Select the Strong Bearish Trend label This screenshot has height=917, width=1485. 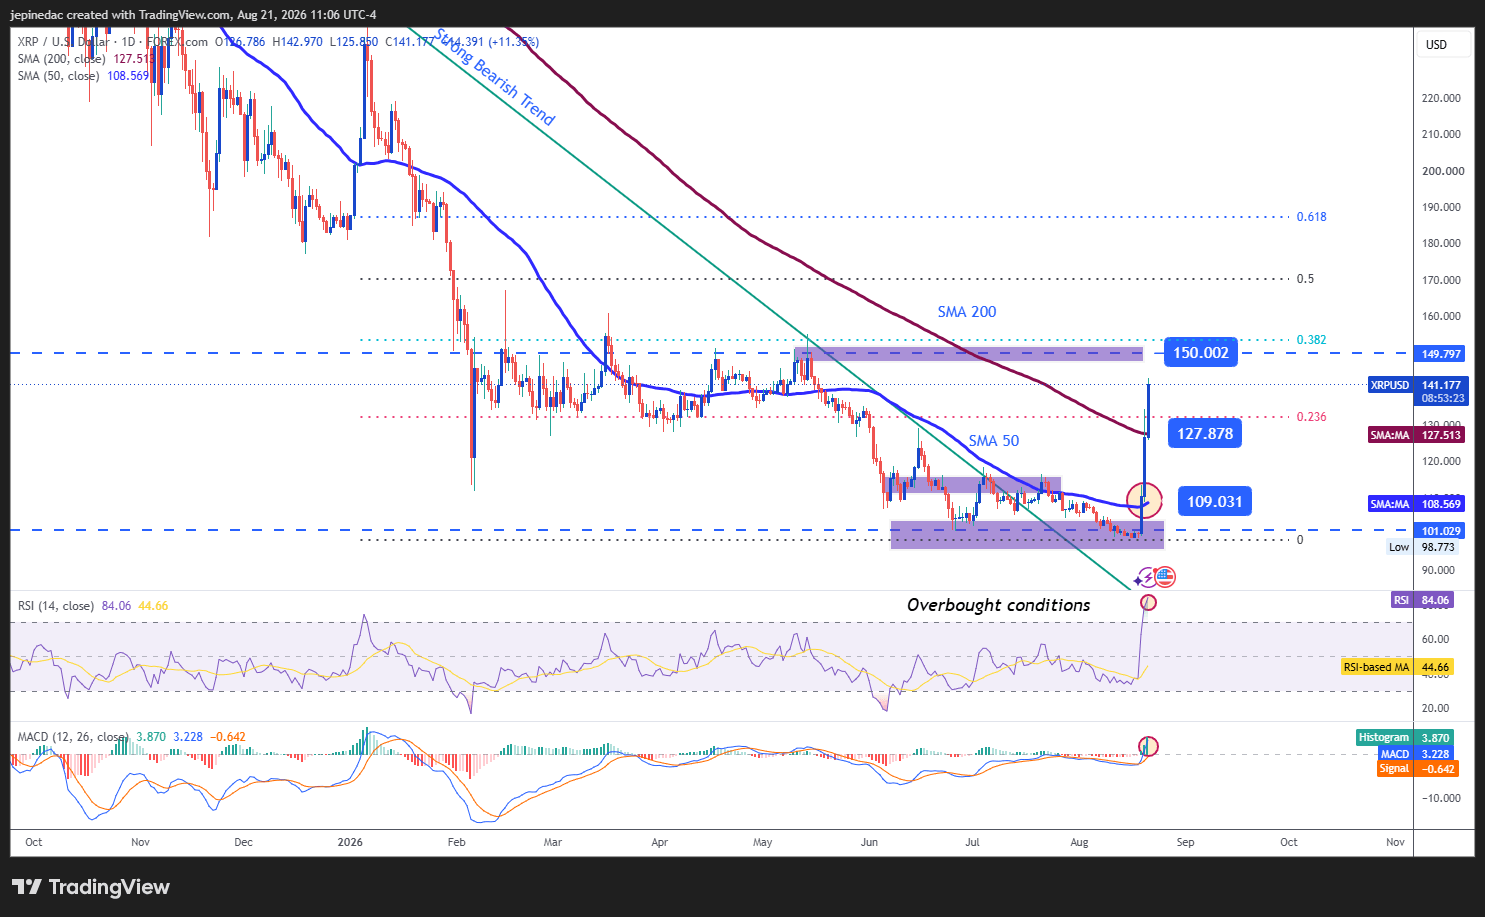point(496,77)
